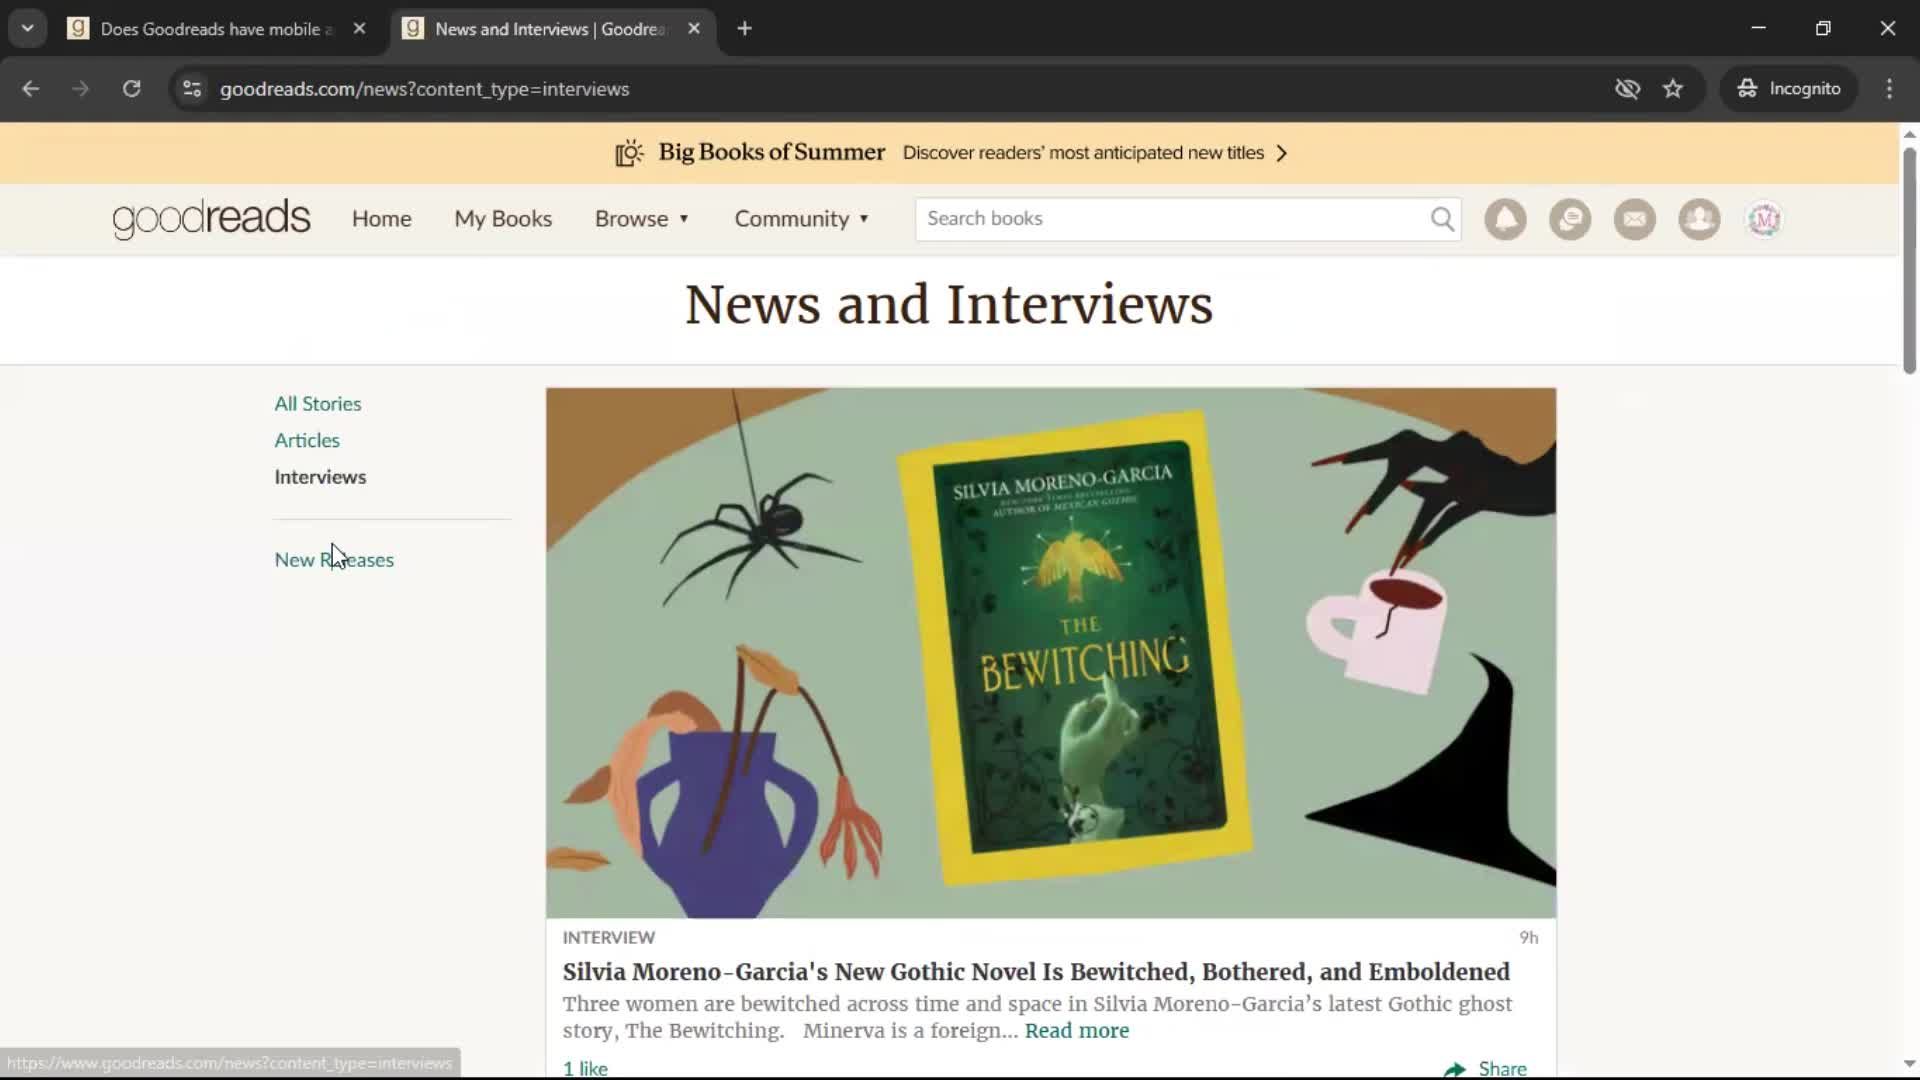Image resolution: width=1920 pixels, height=1080 pixels.
Task: Open The Bewitching article image
Action: click(1051, 653)
